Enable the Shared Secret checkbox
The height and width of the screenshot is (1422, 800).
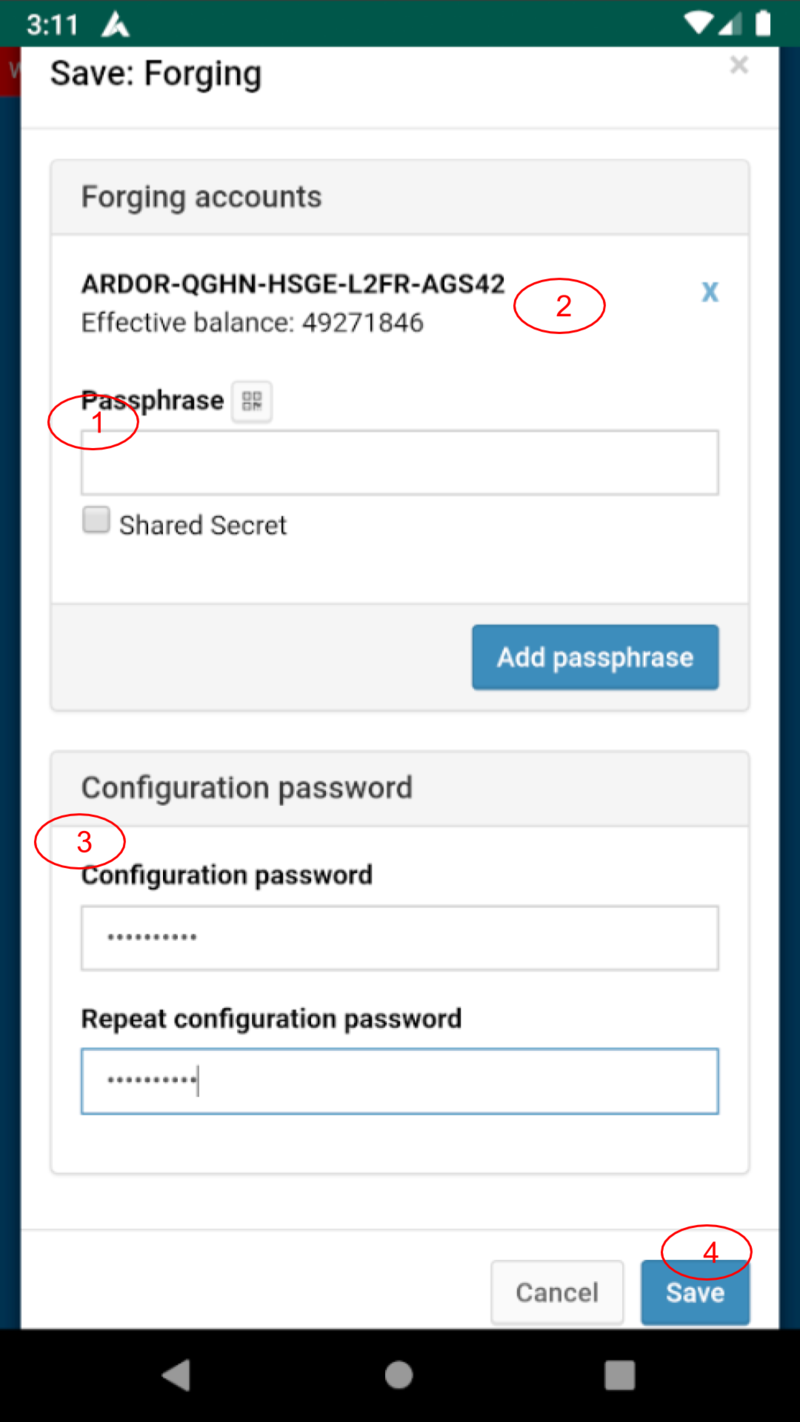pyautogui.click(x=96, y=519)
